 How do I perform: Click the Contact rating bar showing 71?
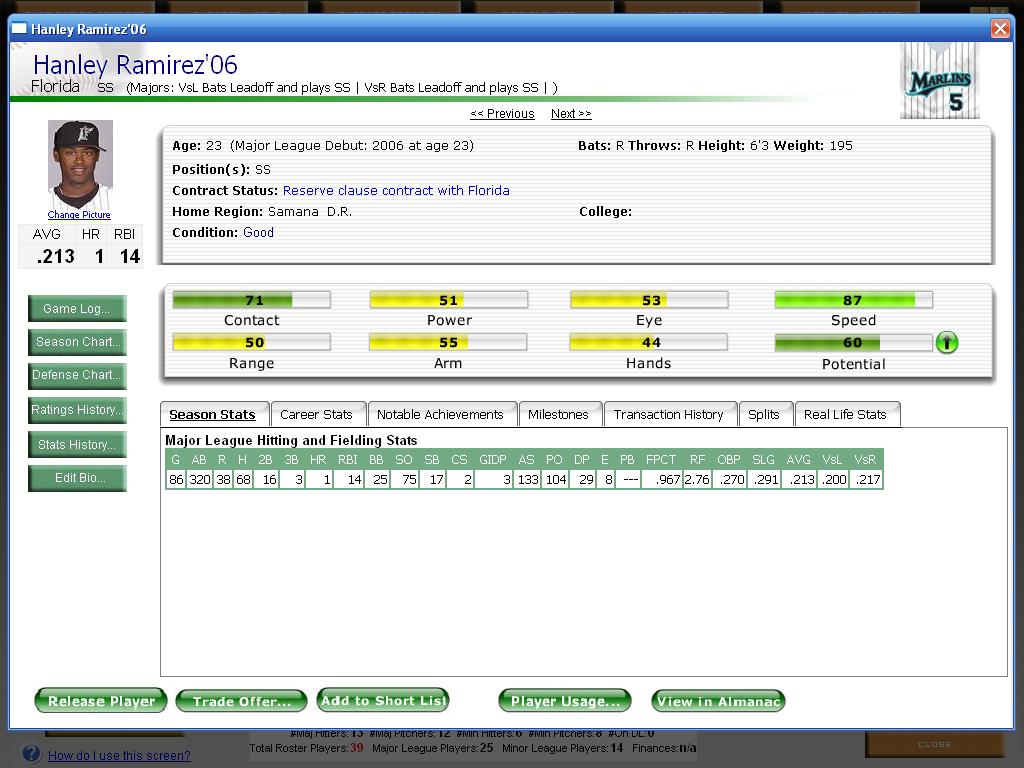pos(251,300)
